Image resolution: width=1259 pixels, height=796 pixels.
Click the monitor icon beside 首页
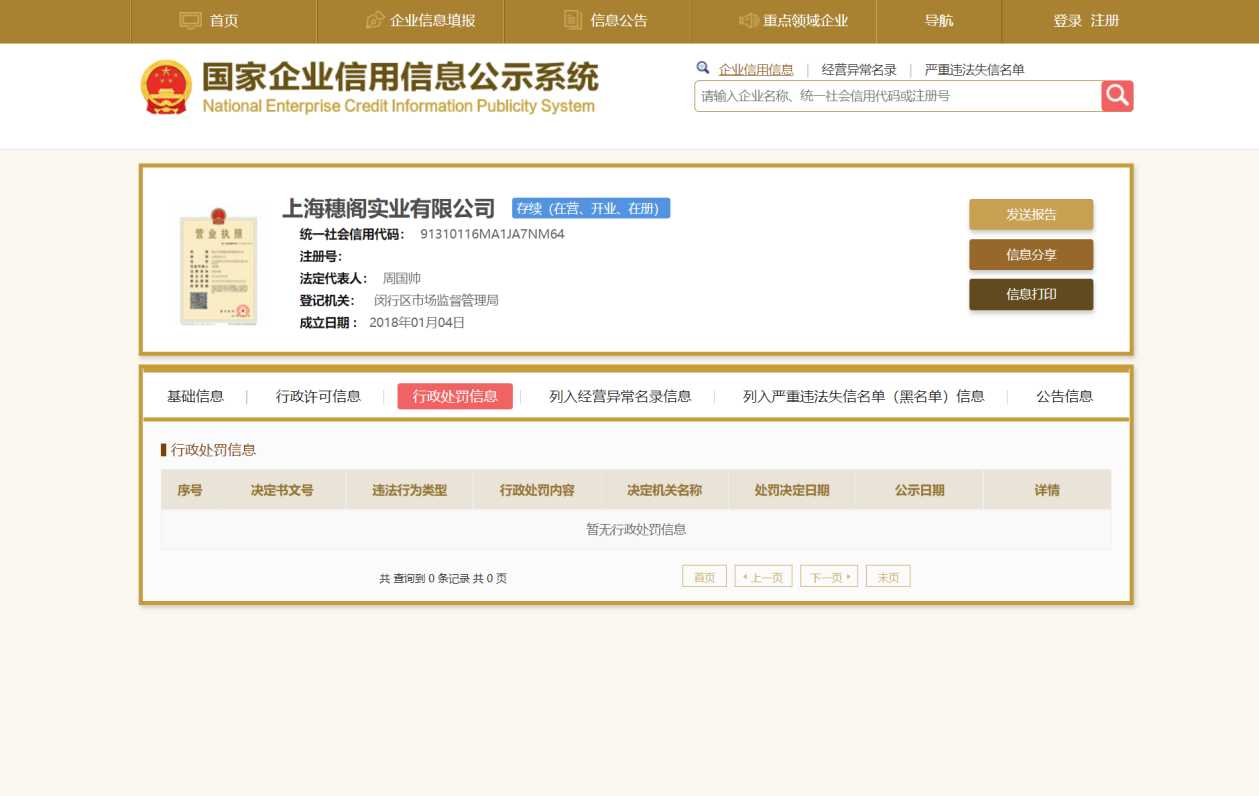190,21
